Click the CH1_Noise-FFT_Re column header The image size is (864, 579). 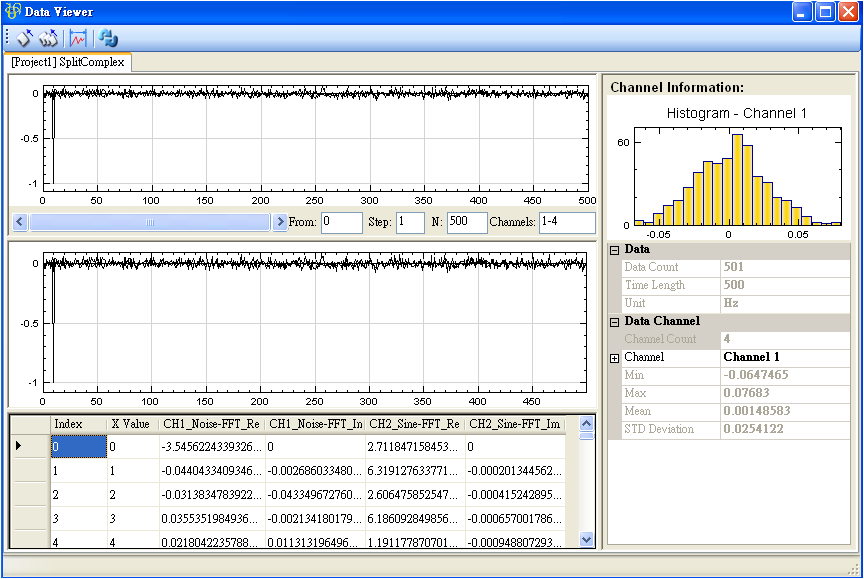(x=211, y=425)
